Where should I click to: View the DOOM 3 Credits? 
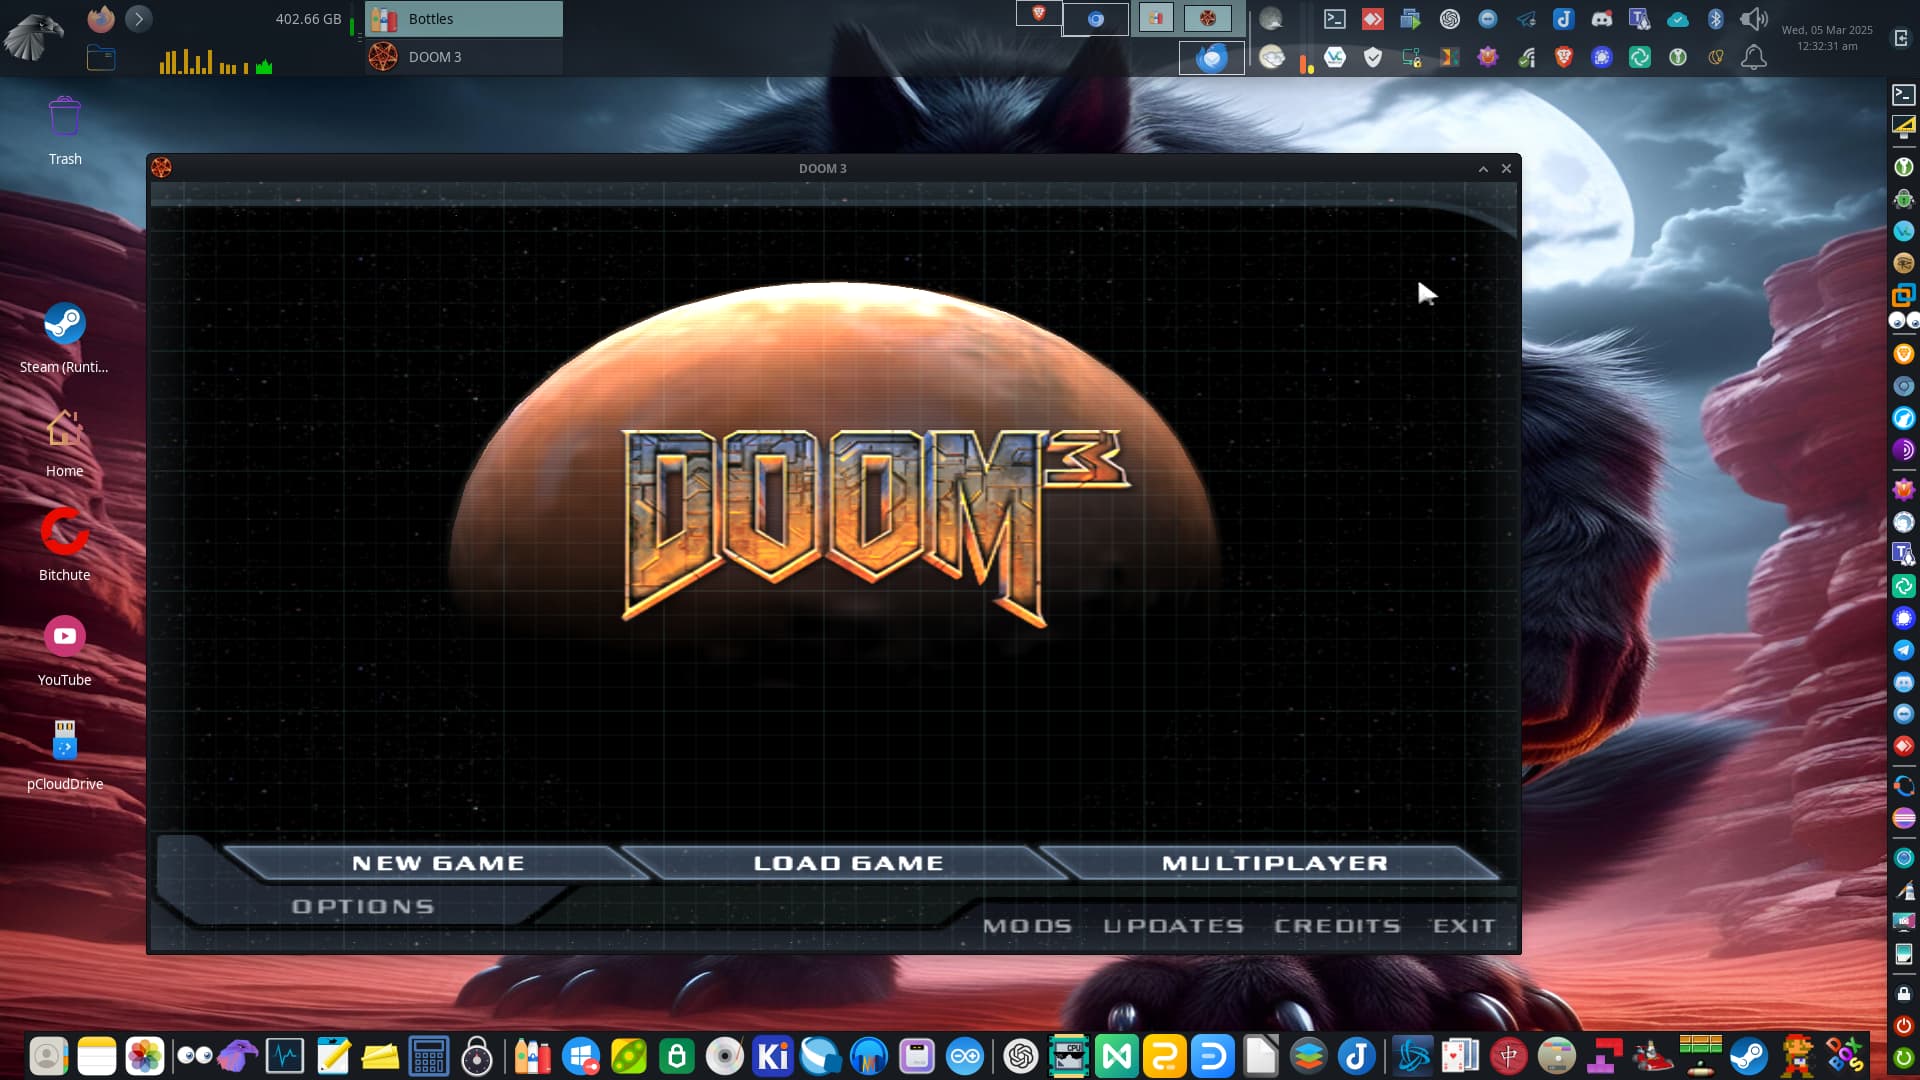1337,926
